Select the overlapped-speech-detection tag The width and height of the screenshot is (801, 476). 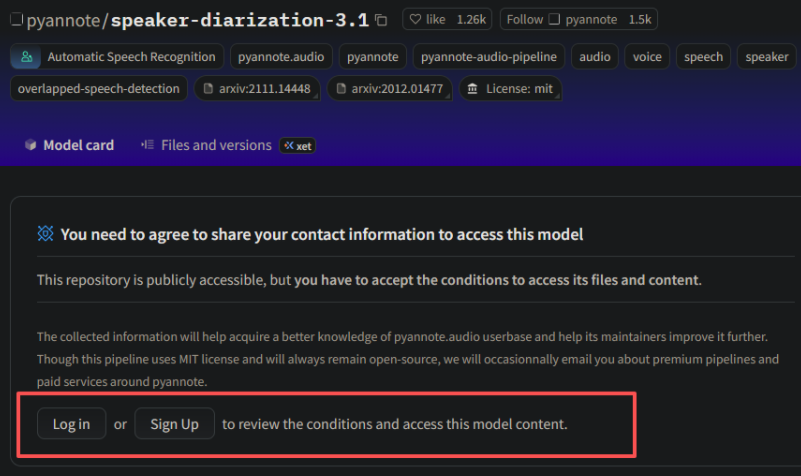click(99, 88)
